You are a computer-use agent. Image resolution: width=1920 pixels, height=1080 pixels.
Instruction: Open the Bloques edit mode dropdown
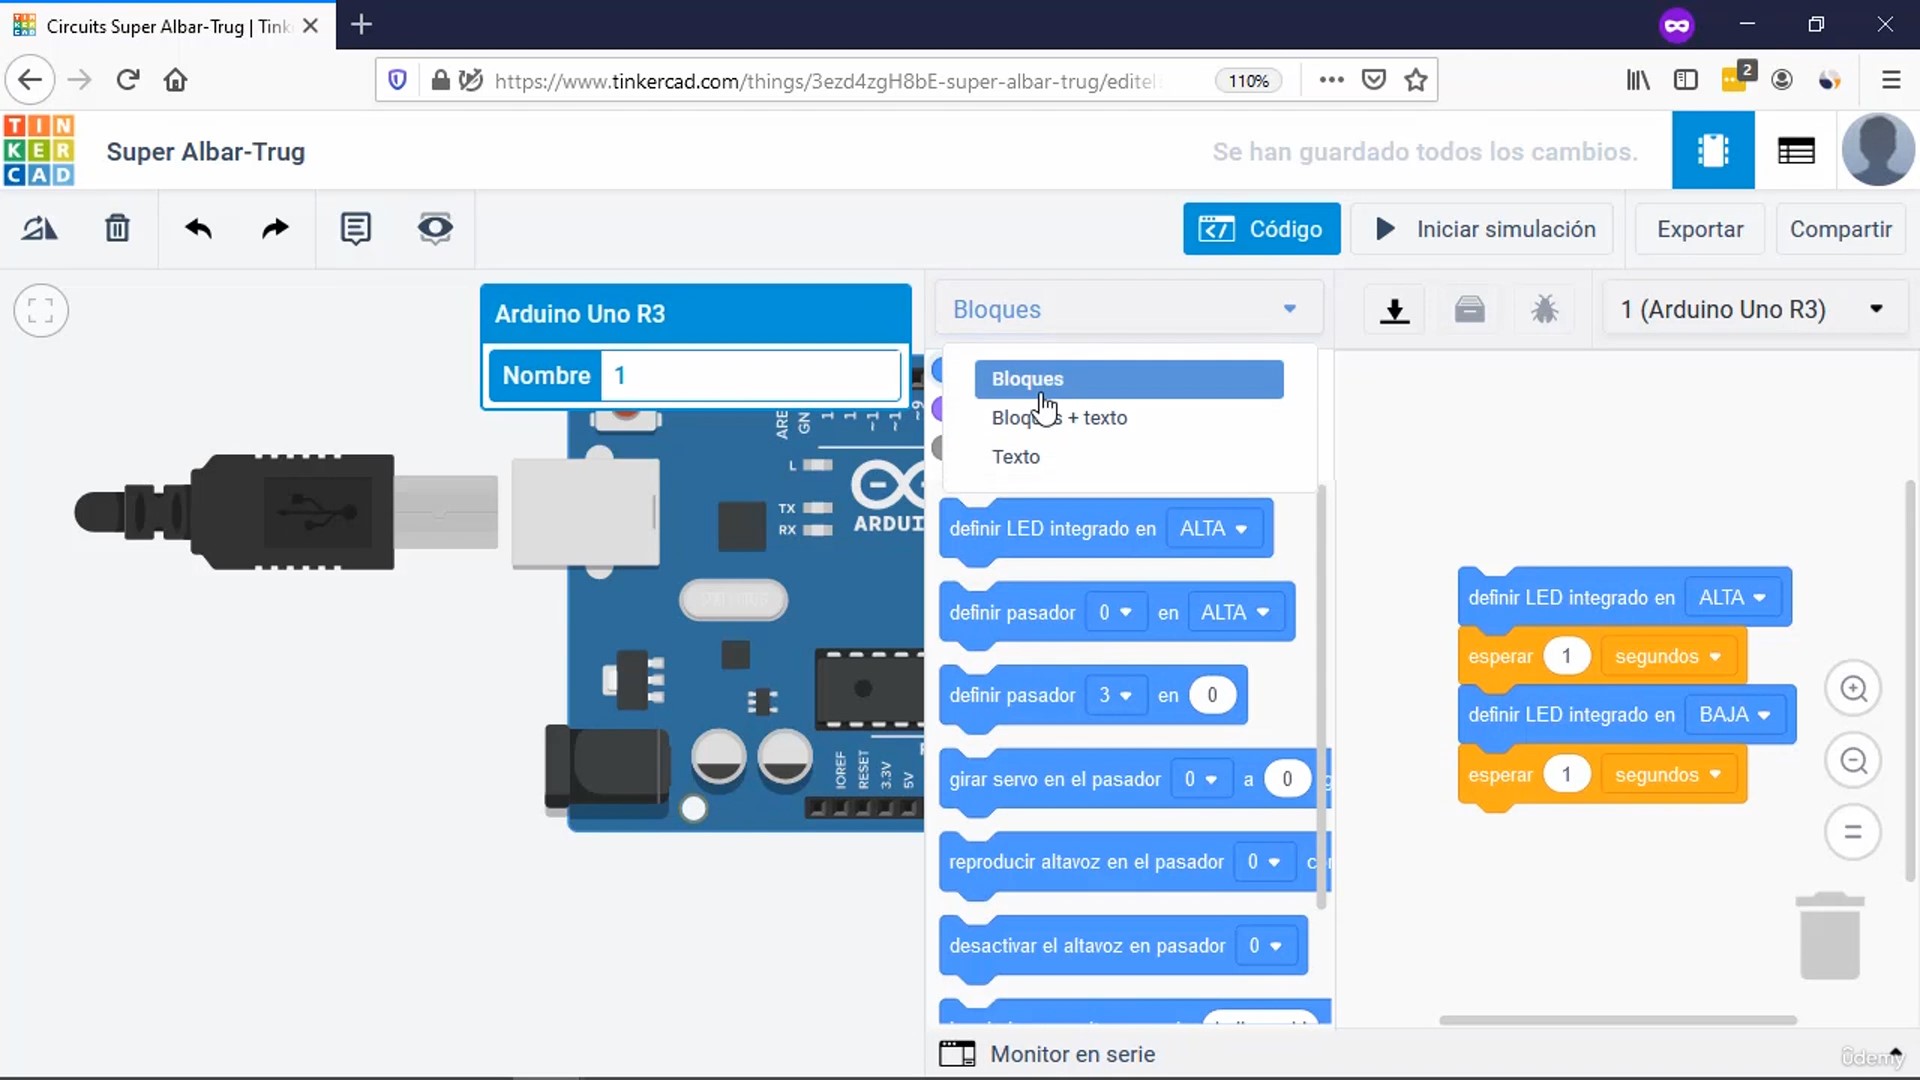click(x=1129, y=310)
